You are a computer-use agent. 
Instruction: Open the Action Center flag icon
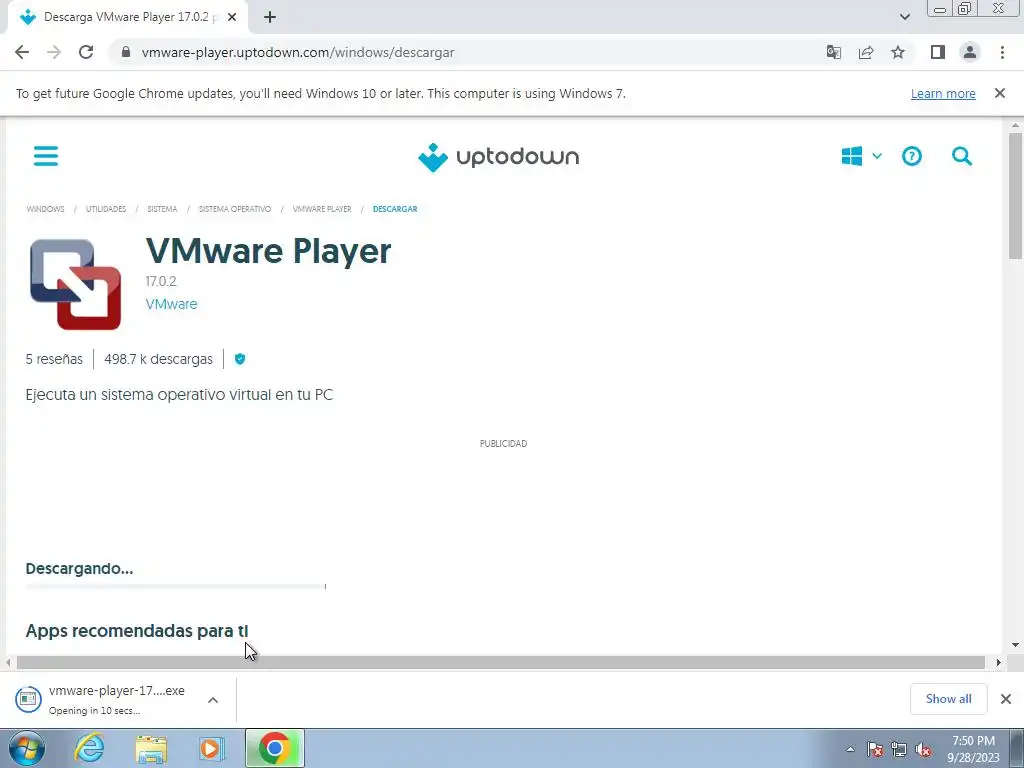point(875,749)
